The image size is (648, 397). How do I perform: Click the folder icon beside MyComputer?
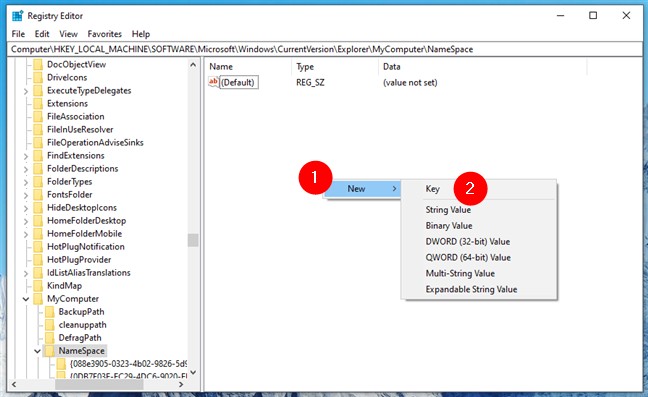[38, 299]
